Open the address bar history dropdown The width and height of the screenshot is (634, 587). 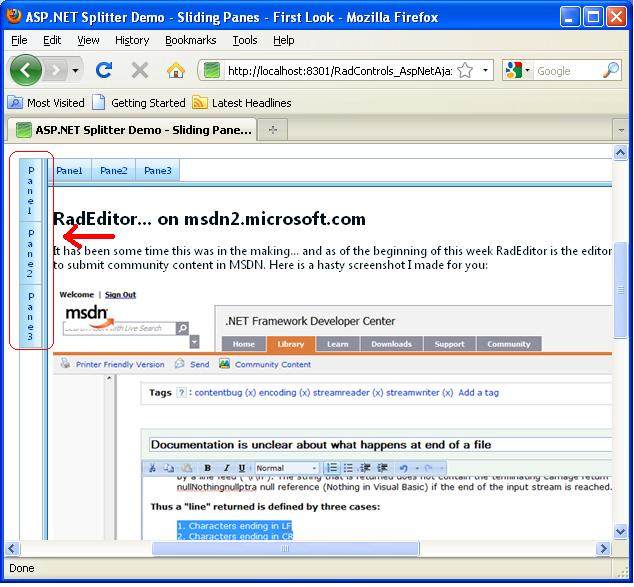pyautogui.click(x=485, y=71)
